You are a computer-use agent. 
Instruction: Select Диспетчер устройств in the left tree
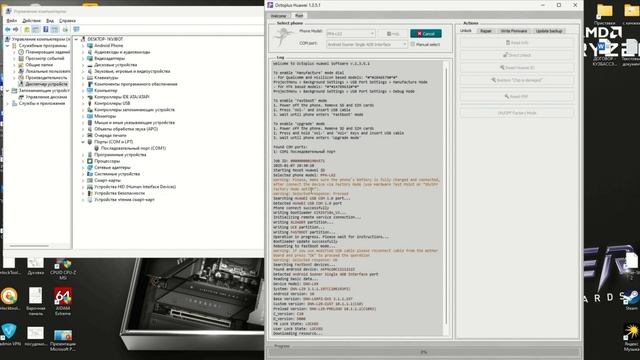click(46, 84)
